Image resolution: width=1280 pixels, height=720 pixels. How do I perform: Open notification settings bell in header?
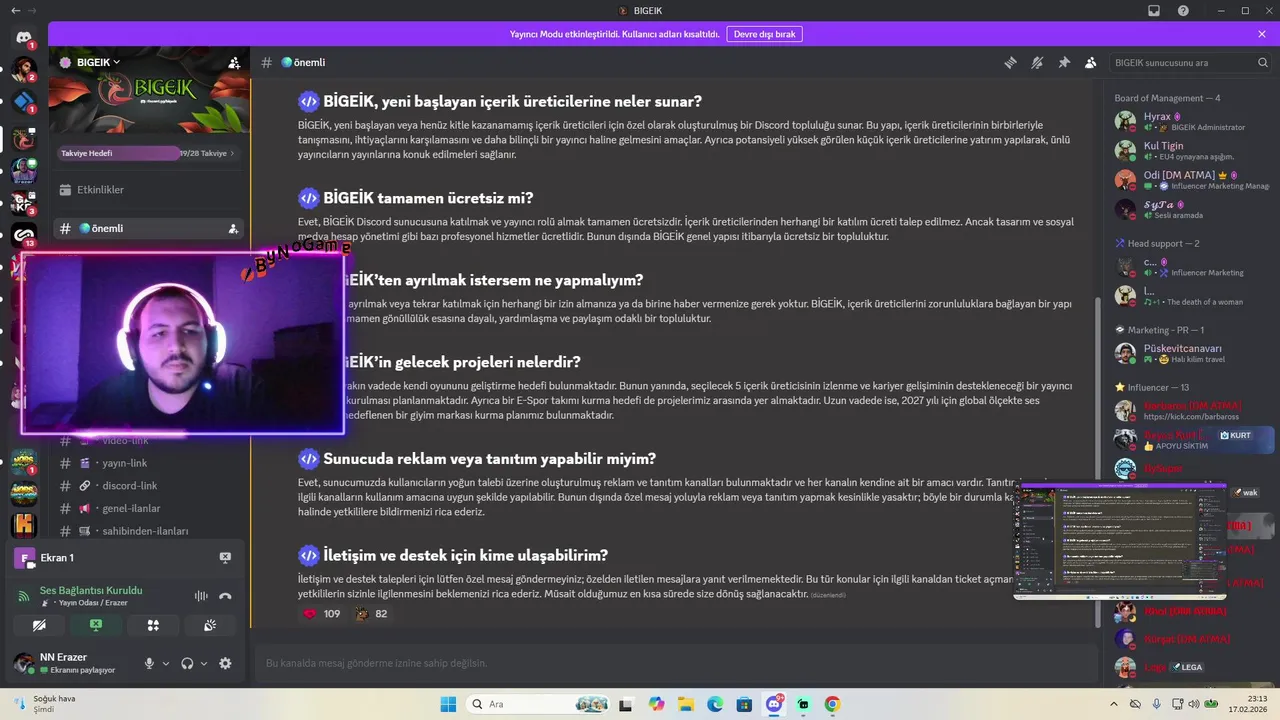tap(1037, 62)
